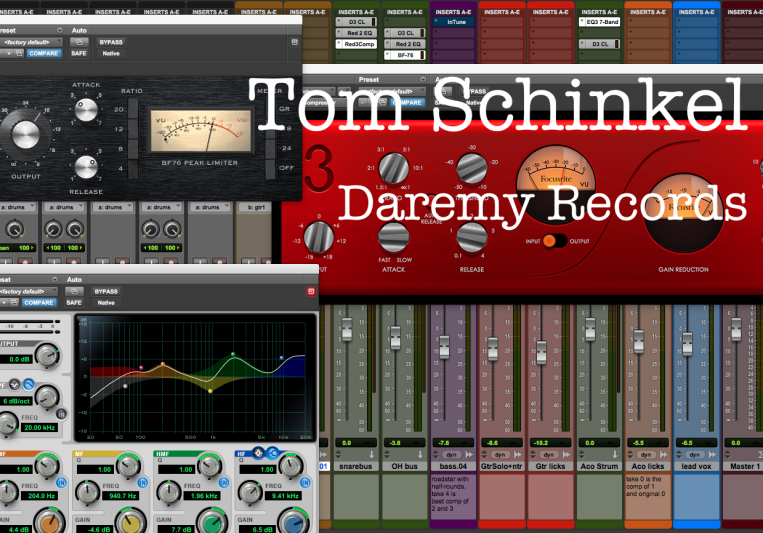Image resolution: width=763 pixels, height=533 pixels.
Task: Open the EQ window Preset menu arrow
Action: coord(54,279)
